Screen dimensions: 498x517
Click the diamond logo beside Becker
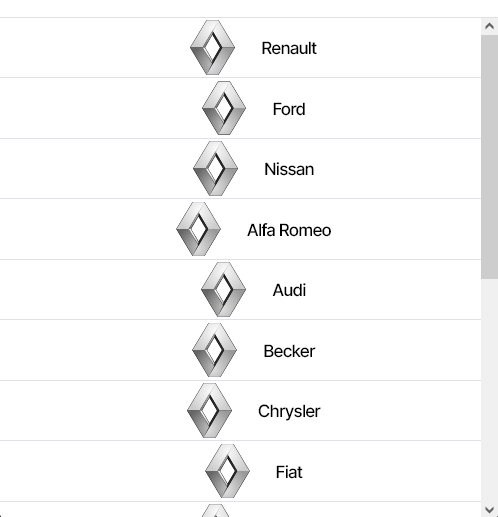(215, 350)
